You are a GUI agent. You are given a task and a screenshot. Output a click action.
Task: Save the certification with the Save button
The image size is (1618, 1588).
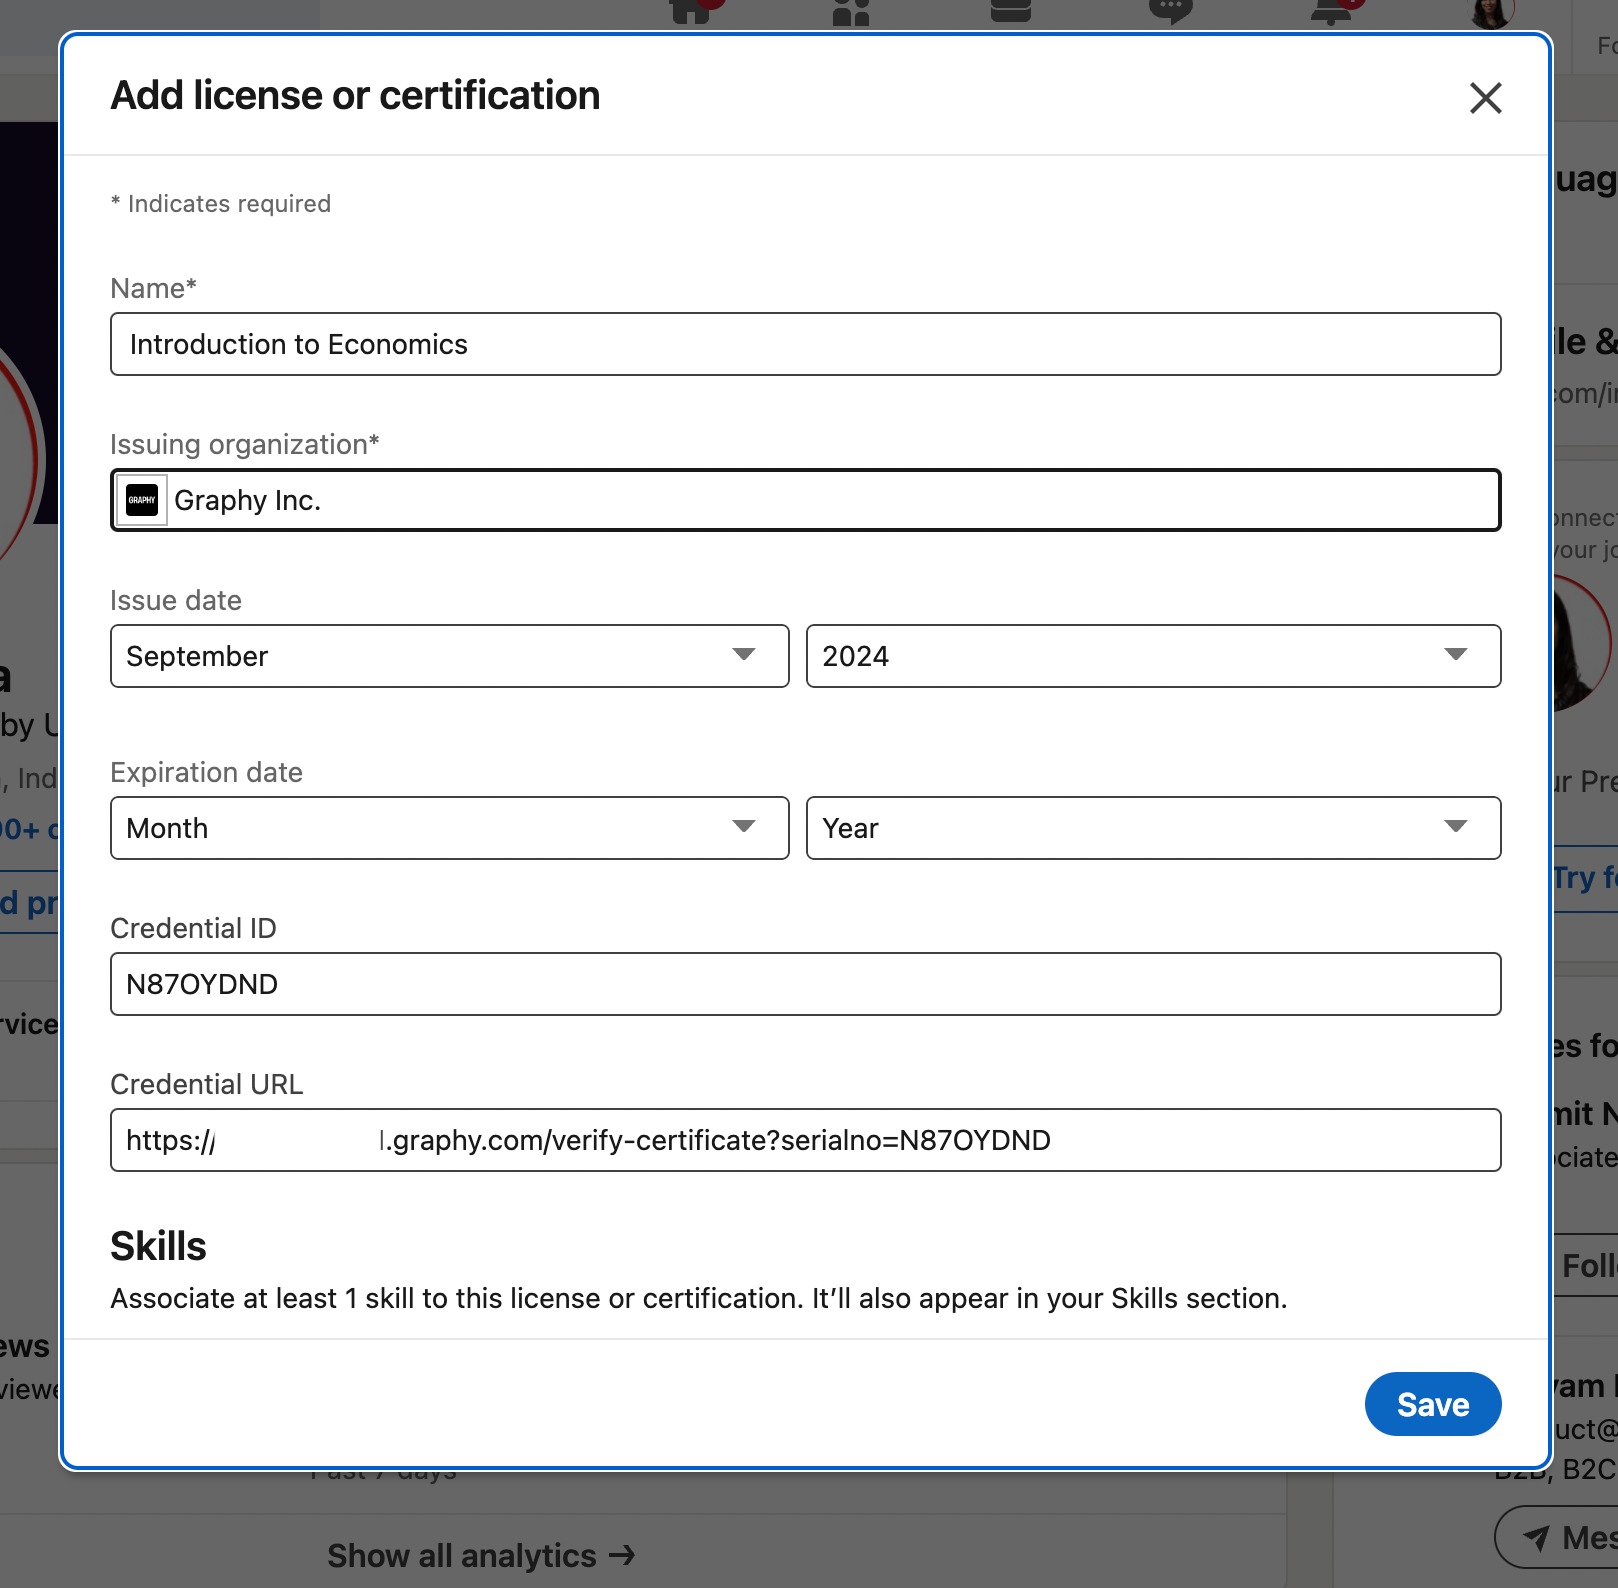(1432, 1404)
